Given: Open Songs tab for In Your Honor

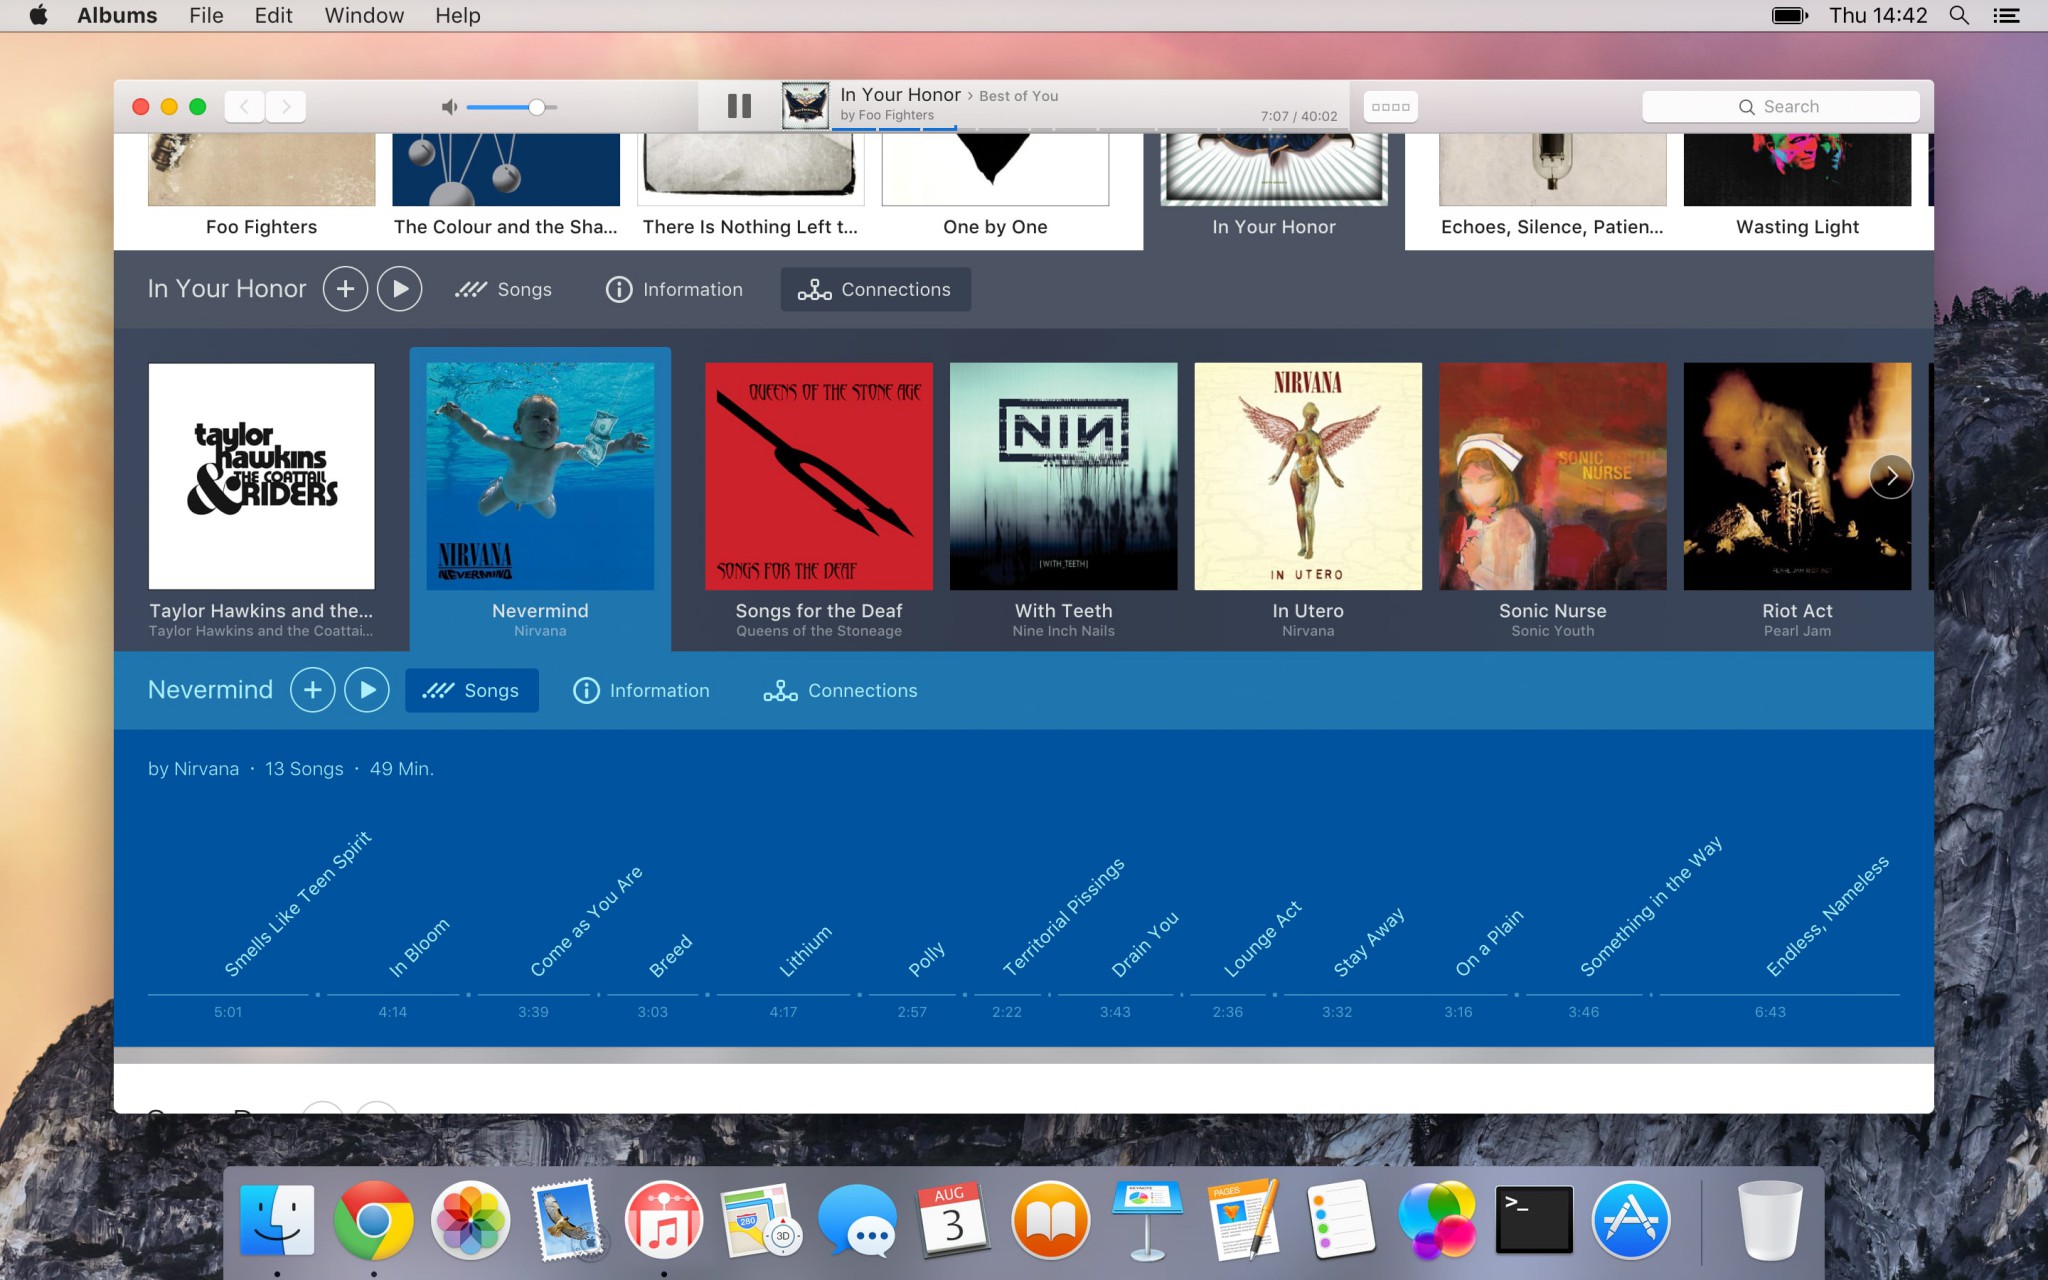Looking at the screenshot, I should pyautogui.click(x=503, y=289).
